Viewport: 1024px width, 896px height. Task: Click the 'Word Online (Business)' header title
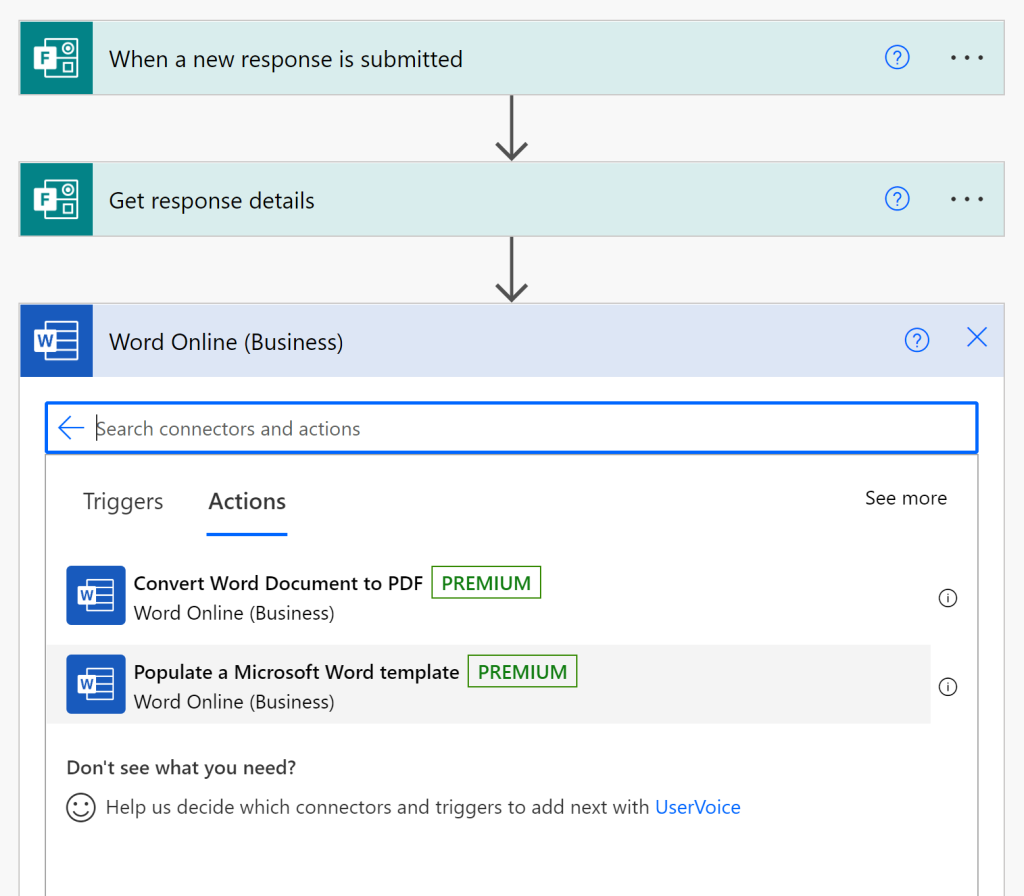point(226,342)
